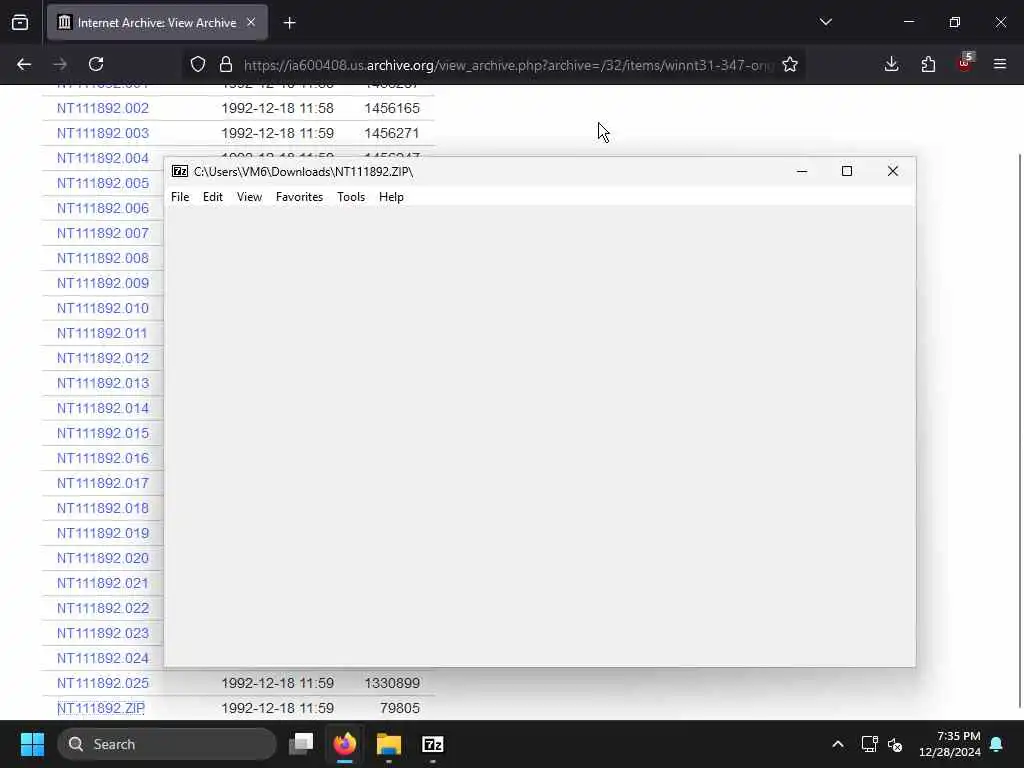Screen dimensions: 1024x768
Task: Open the taskbar clock showing 7:35 PM
Action: point(950,744)
